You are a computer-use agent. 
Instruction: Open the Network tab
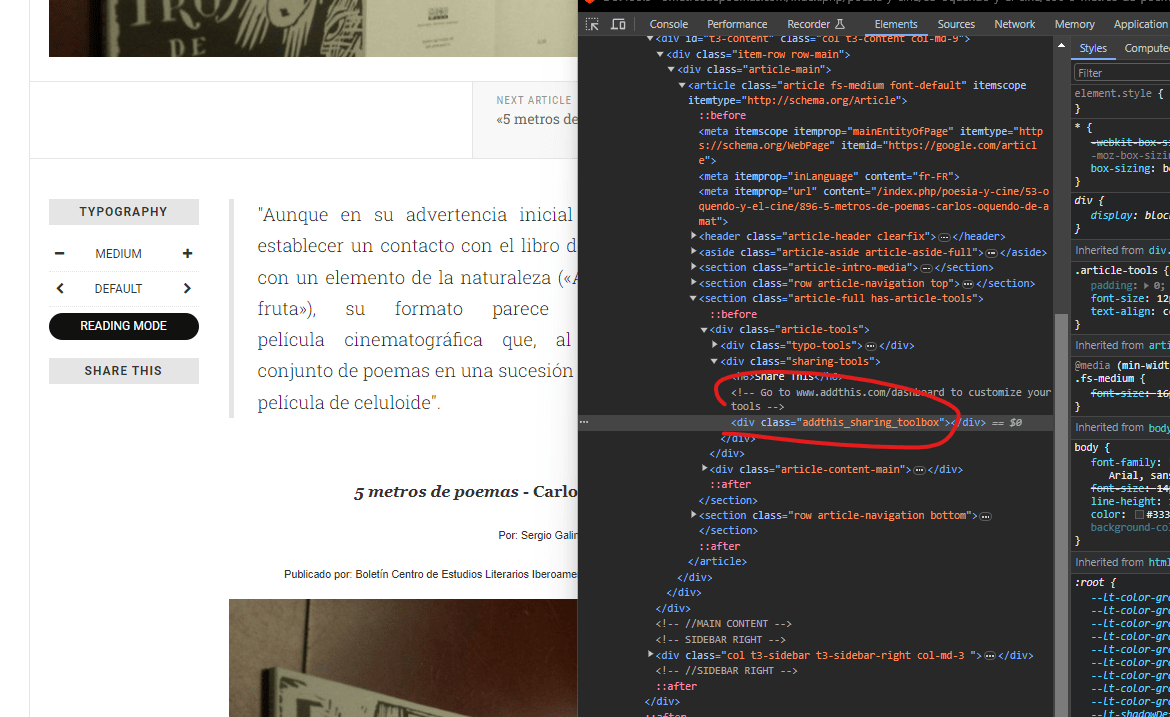pyautogui.click(x=1015, y=24)
